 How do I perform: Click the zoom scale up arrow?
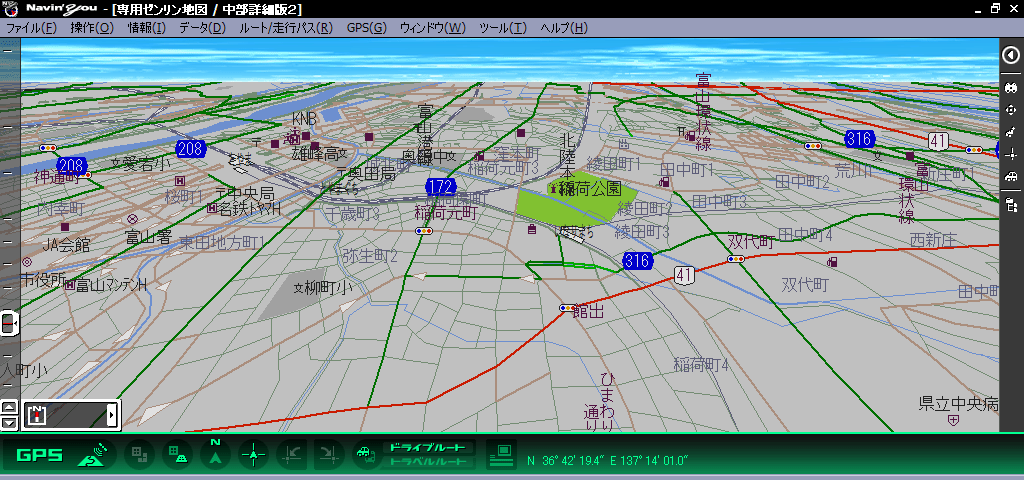click(8, 408)
